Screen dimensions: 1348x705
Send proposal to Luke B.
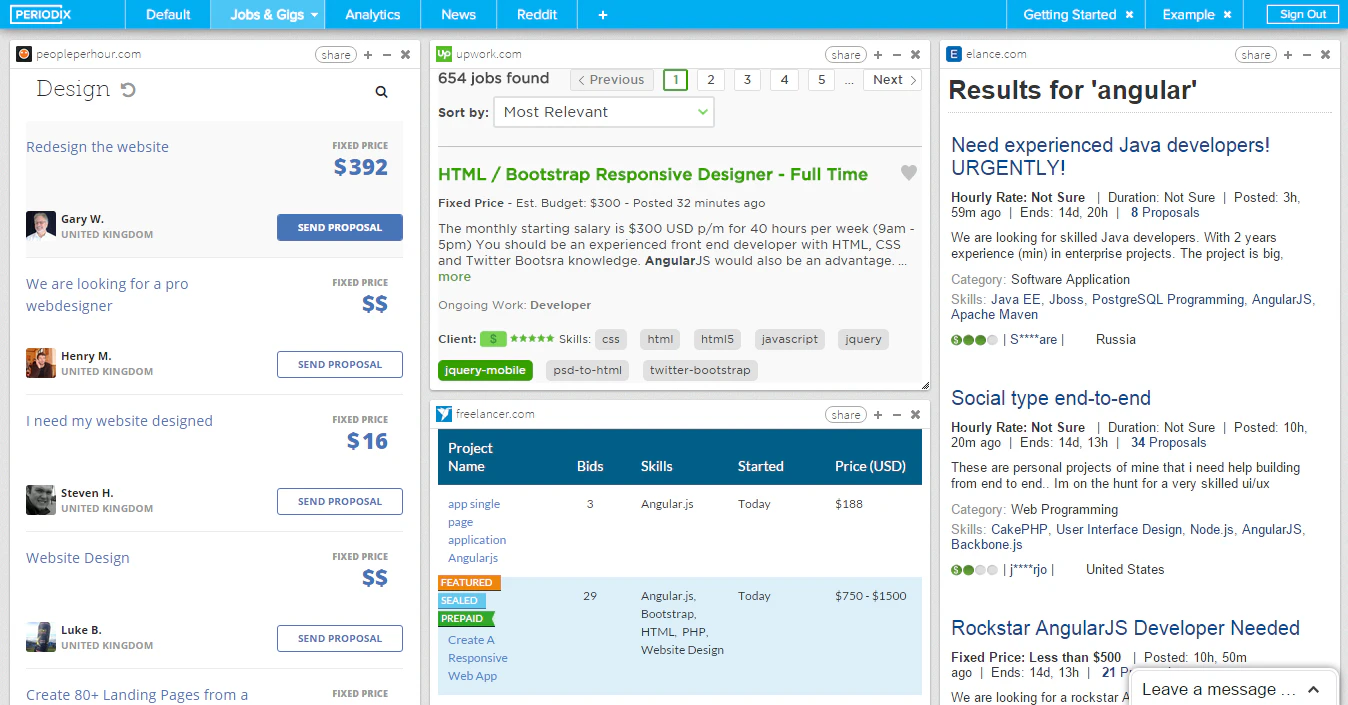point(340,638)
